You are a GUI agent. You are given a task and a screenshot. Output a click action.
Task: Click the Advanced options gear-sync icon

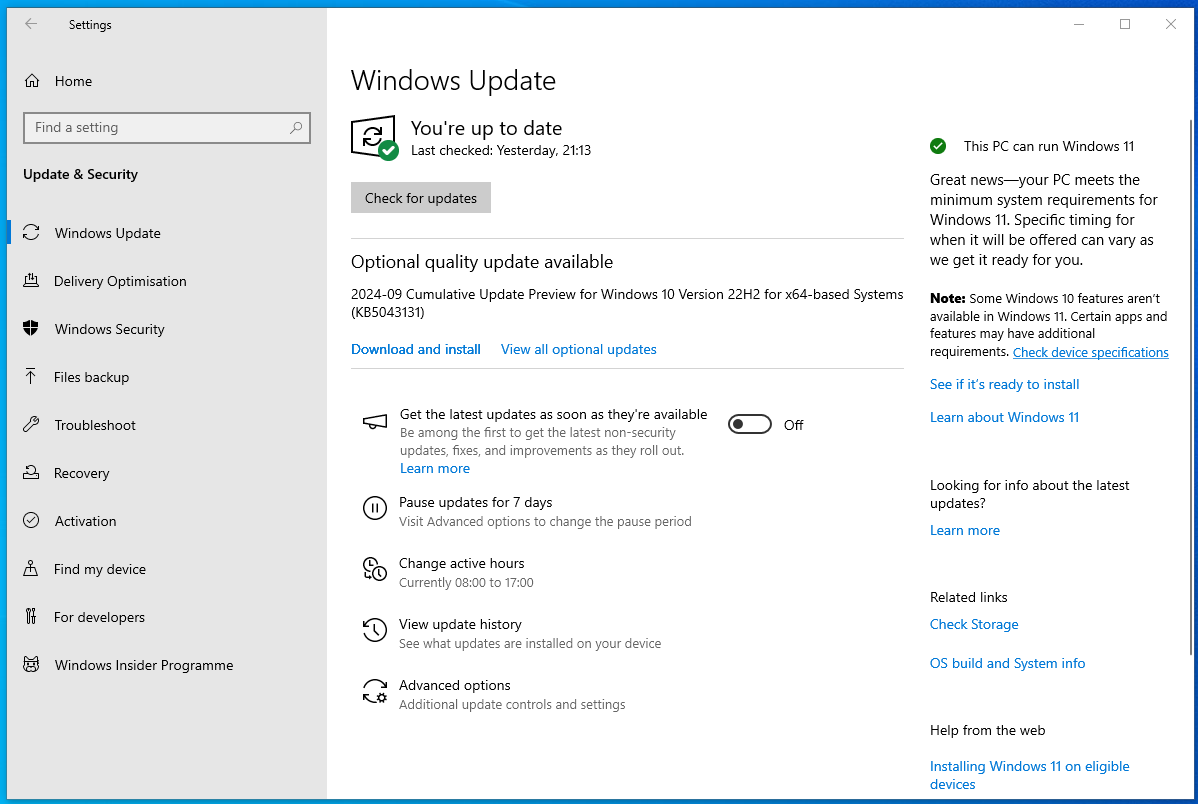pos(374,691)
